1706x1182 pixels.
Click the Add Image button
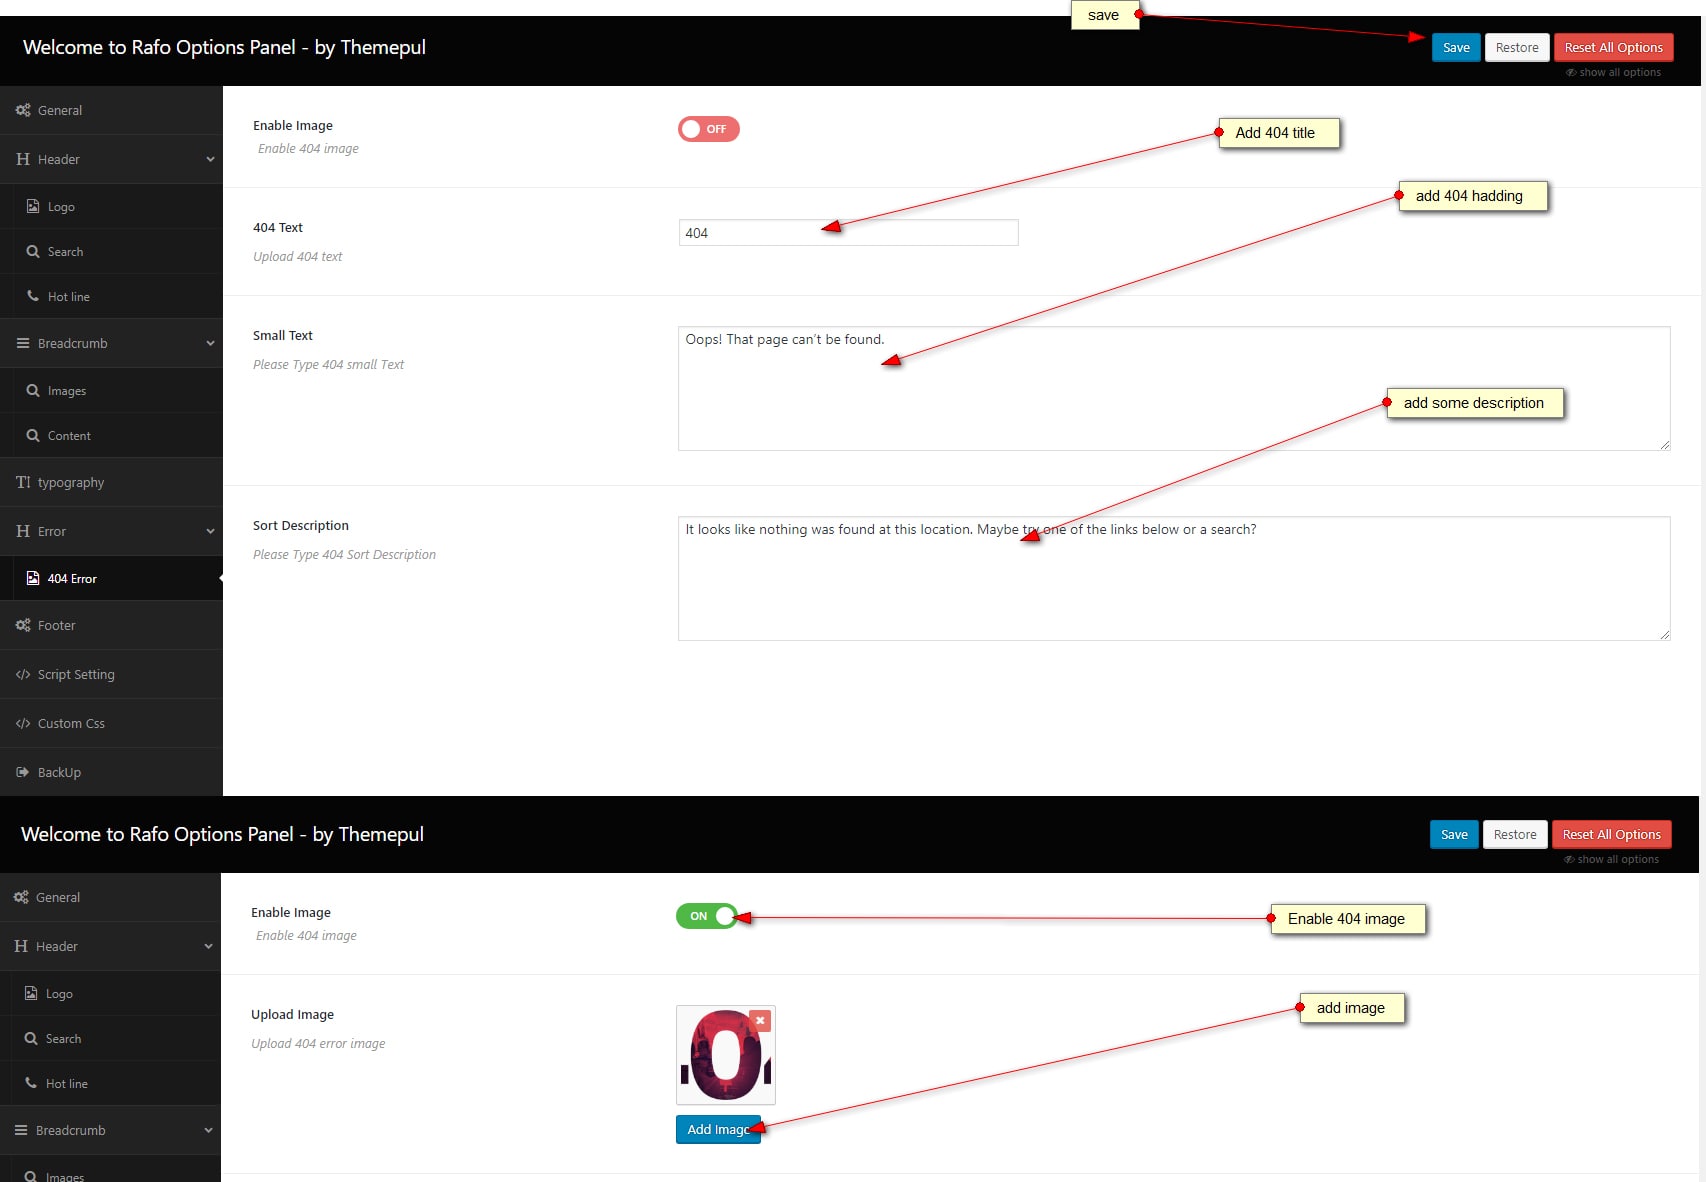coord(718,1129)
